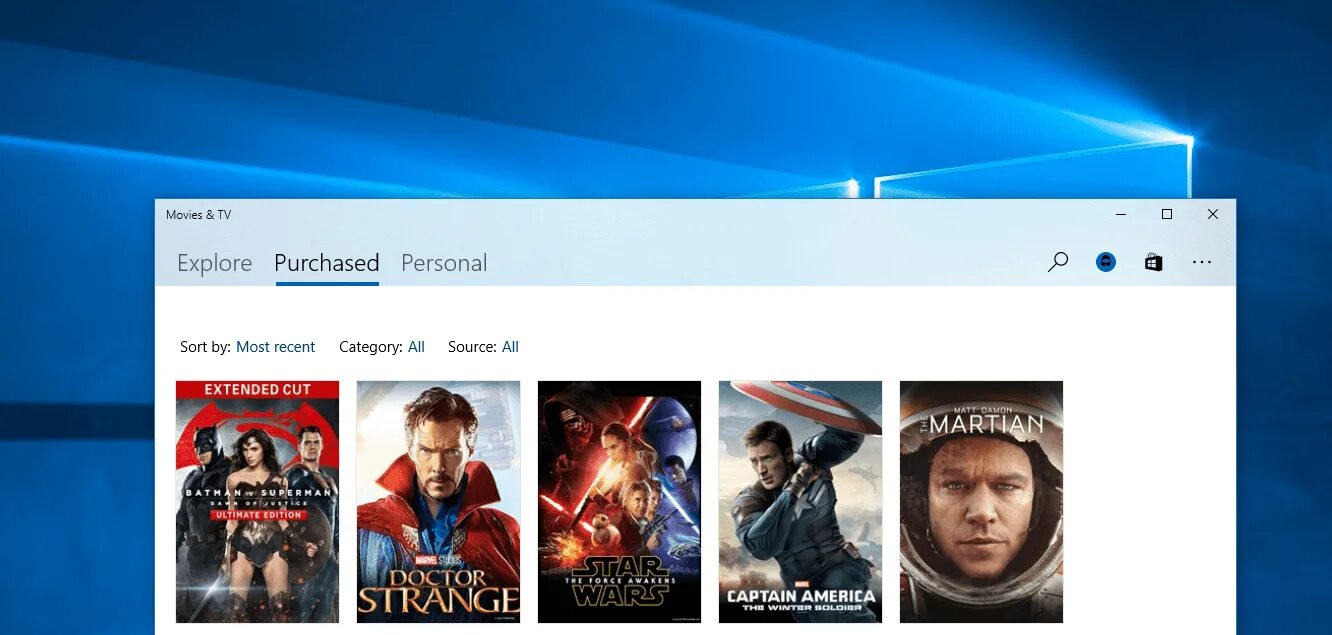1332x635 pixels.
Task: Open the Source All filter
Action: (510, 347)
